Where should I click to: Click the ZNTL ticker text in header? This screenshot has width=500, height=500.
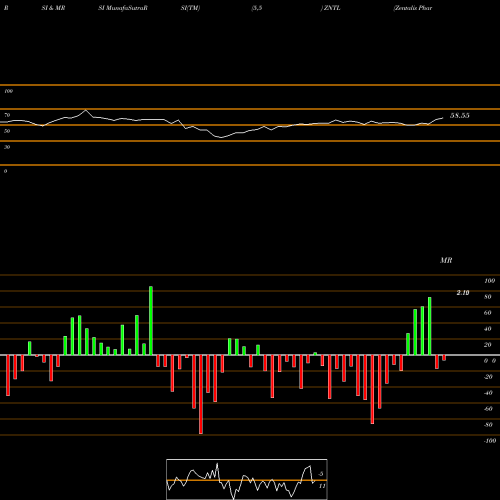[x=332, y=8]
